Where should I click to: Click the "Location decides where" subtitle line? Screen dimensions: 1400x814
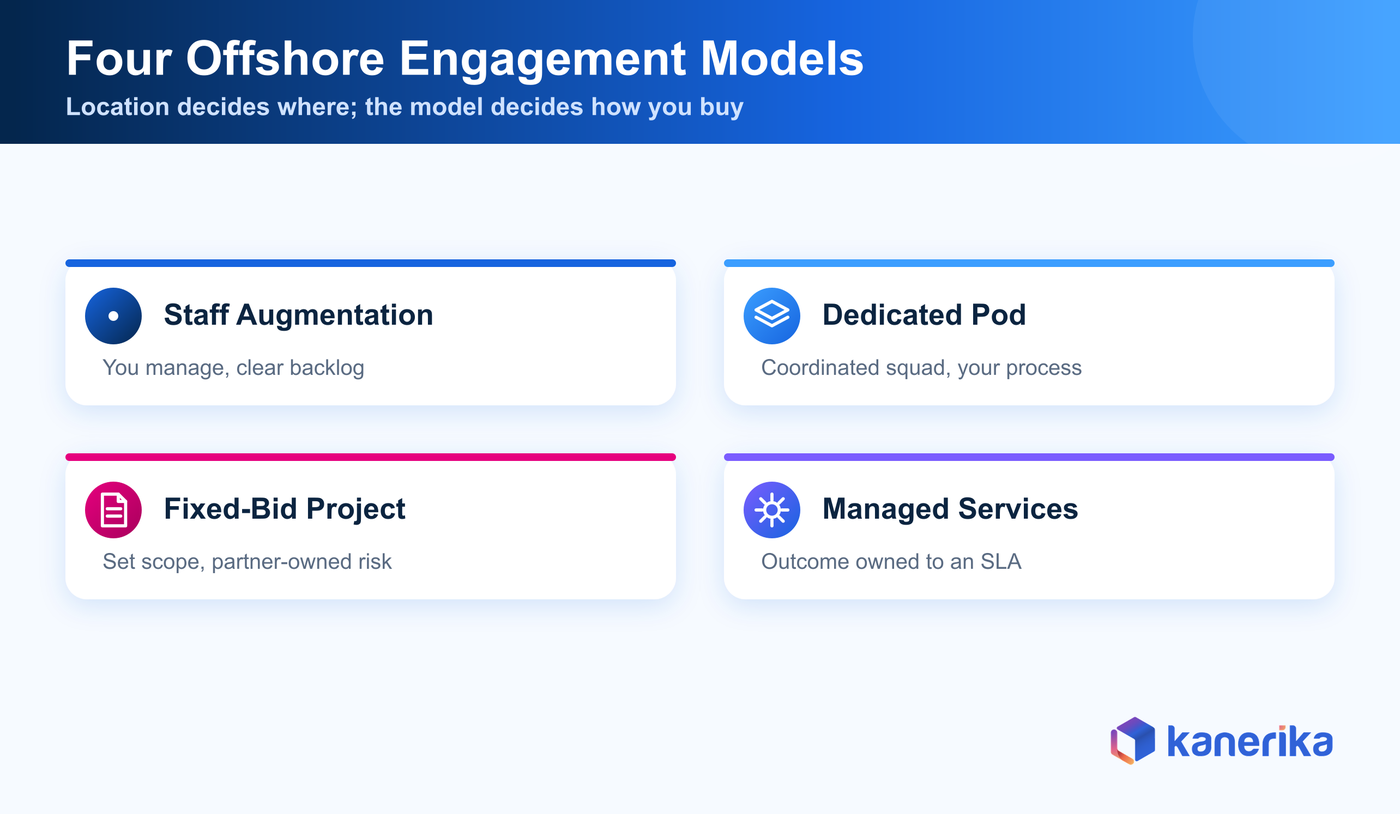coord(405,107)
